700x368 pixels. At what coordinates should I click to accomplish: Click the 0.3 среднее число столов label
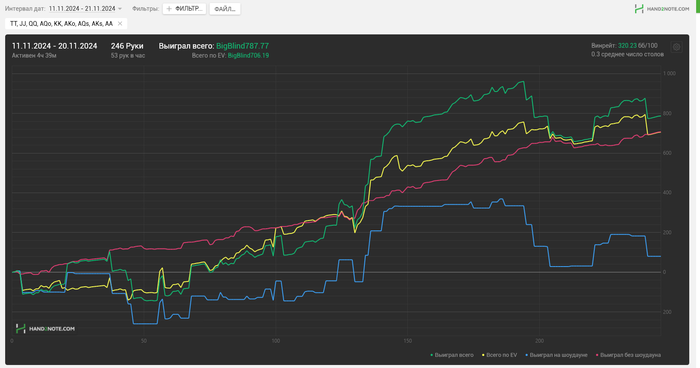[x=627, y=54]
